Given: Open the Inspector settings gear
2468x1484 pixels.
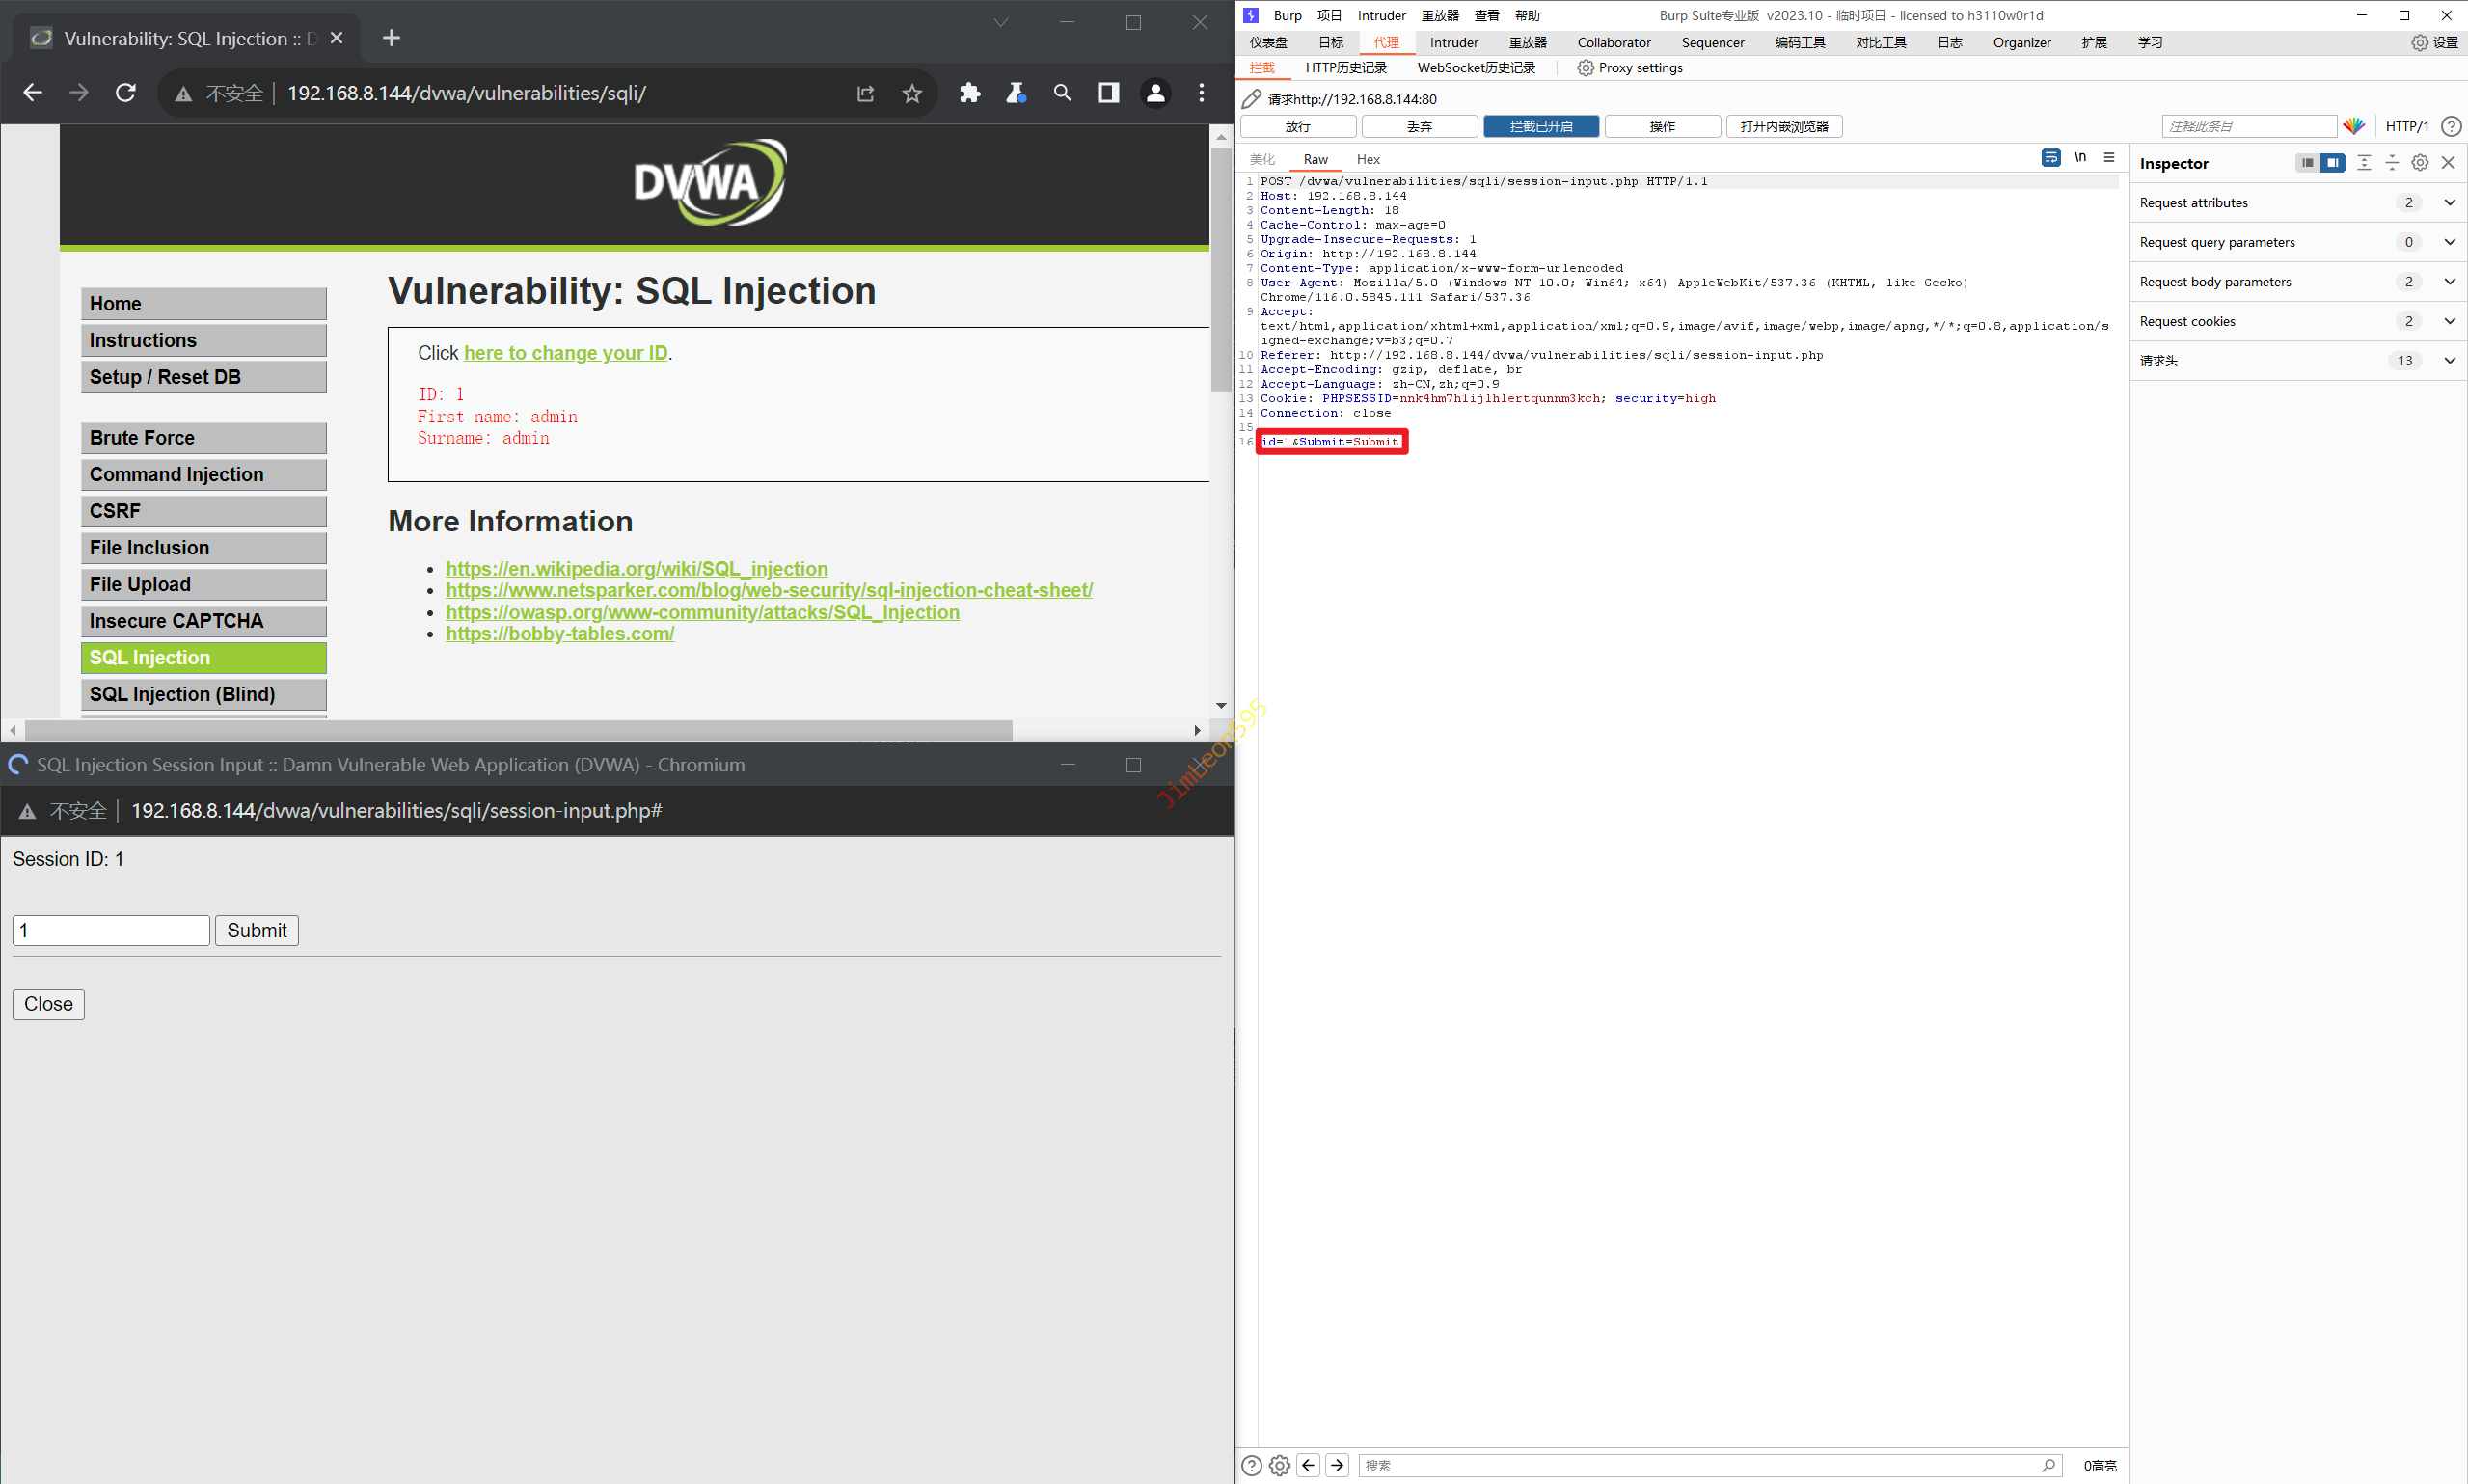Looking at the screenshot, I should 2420,163.
